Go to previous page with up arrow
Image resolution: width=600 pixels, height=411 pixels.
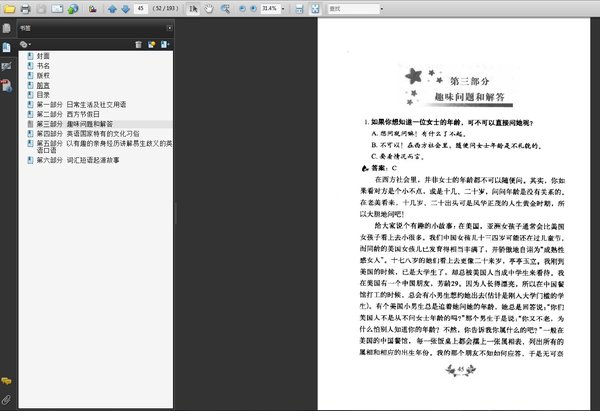click(x=111, y=9)
